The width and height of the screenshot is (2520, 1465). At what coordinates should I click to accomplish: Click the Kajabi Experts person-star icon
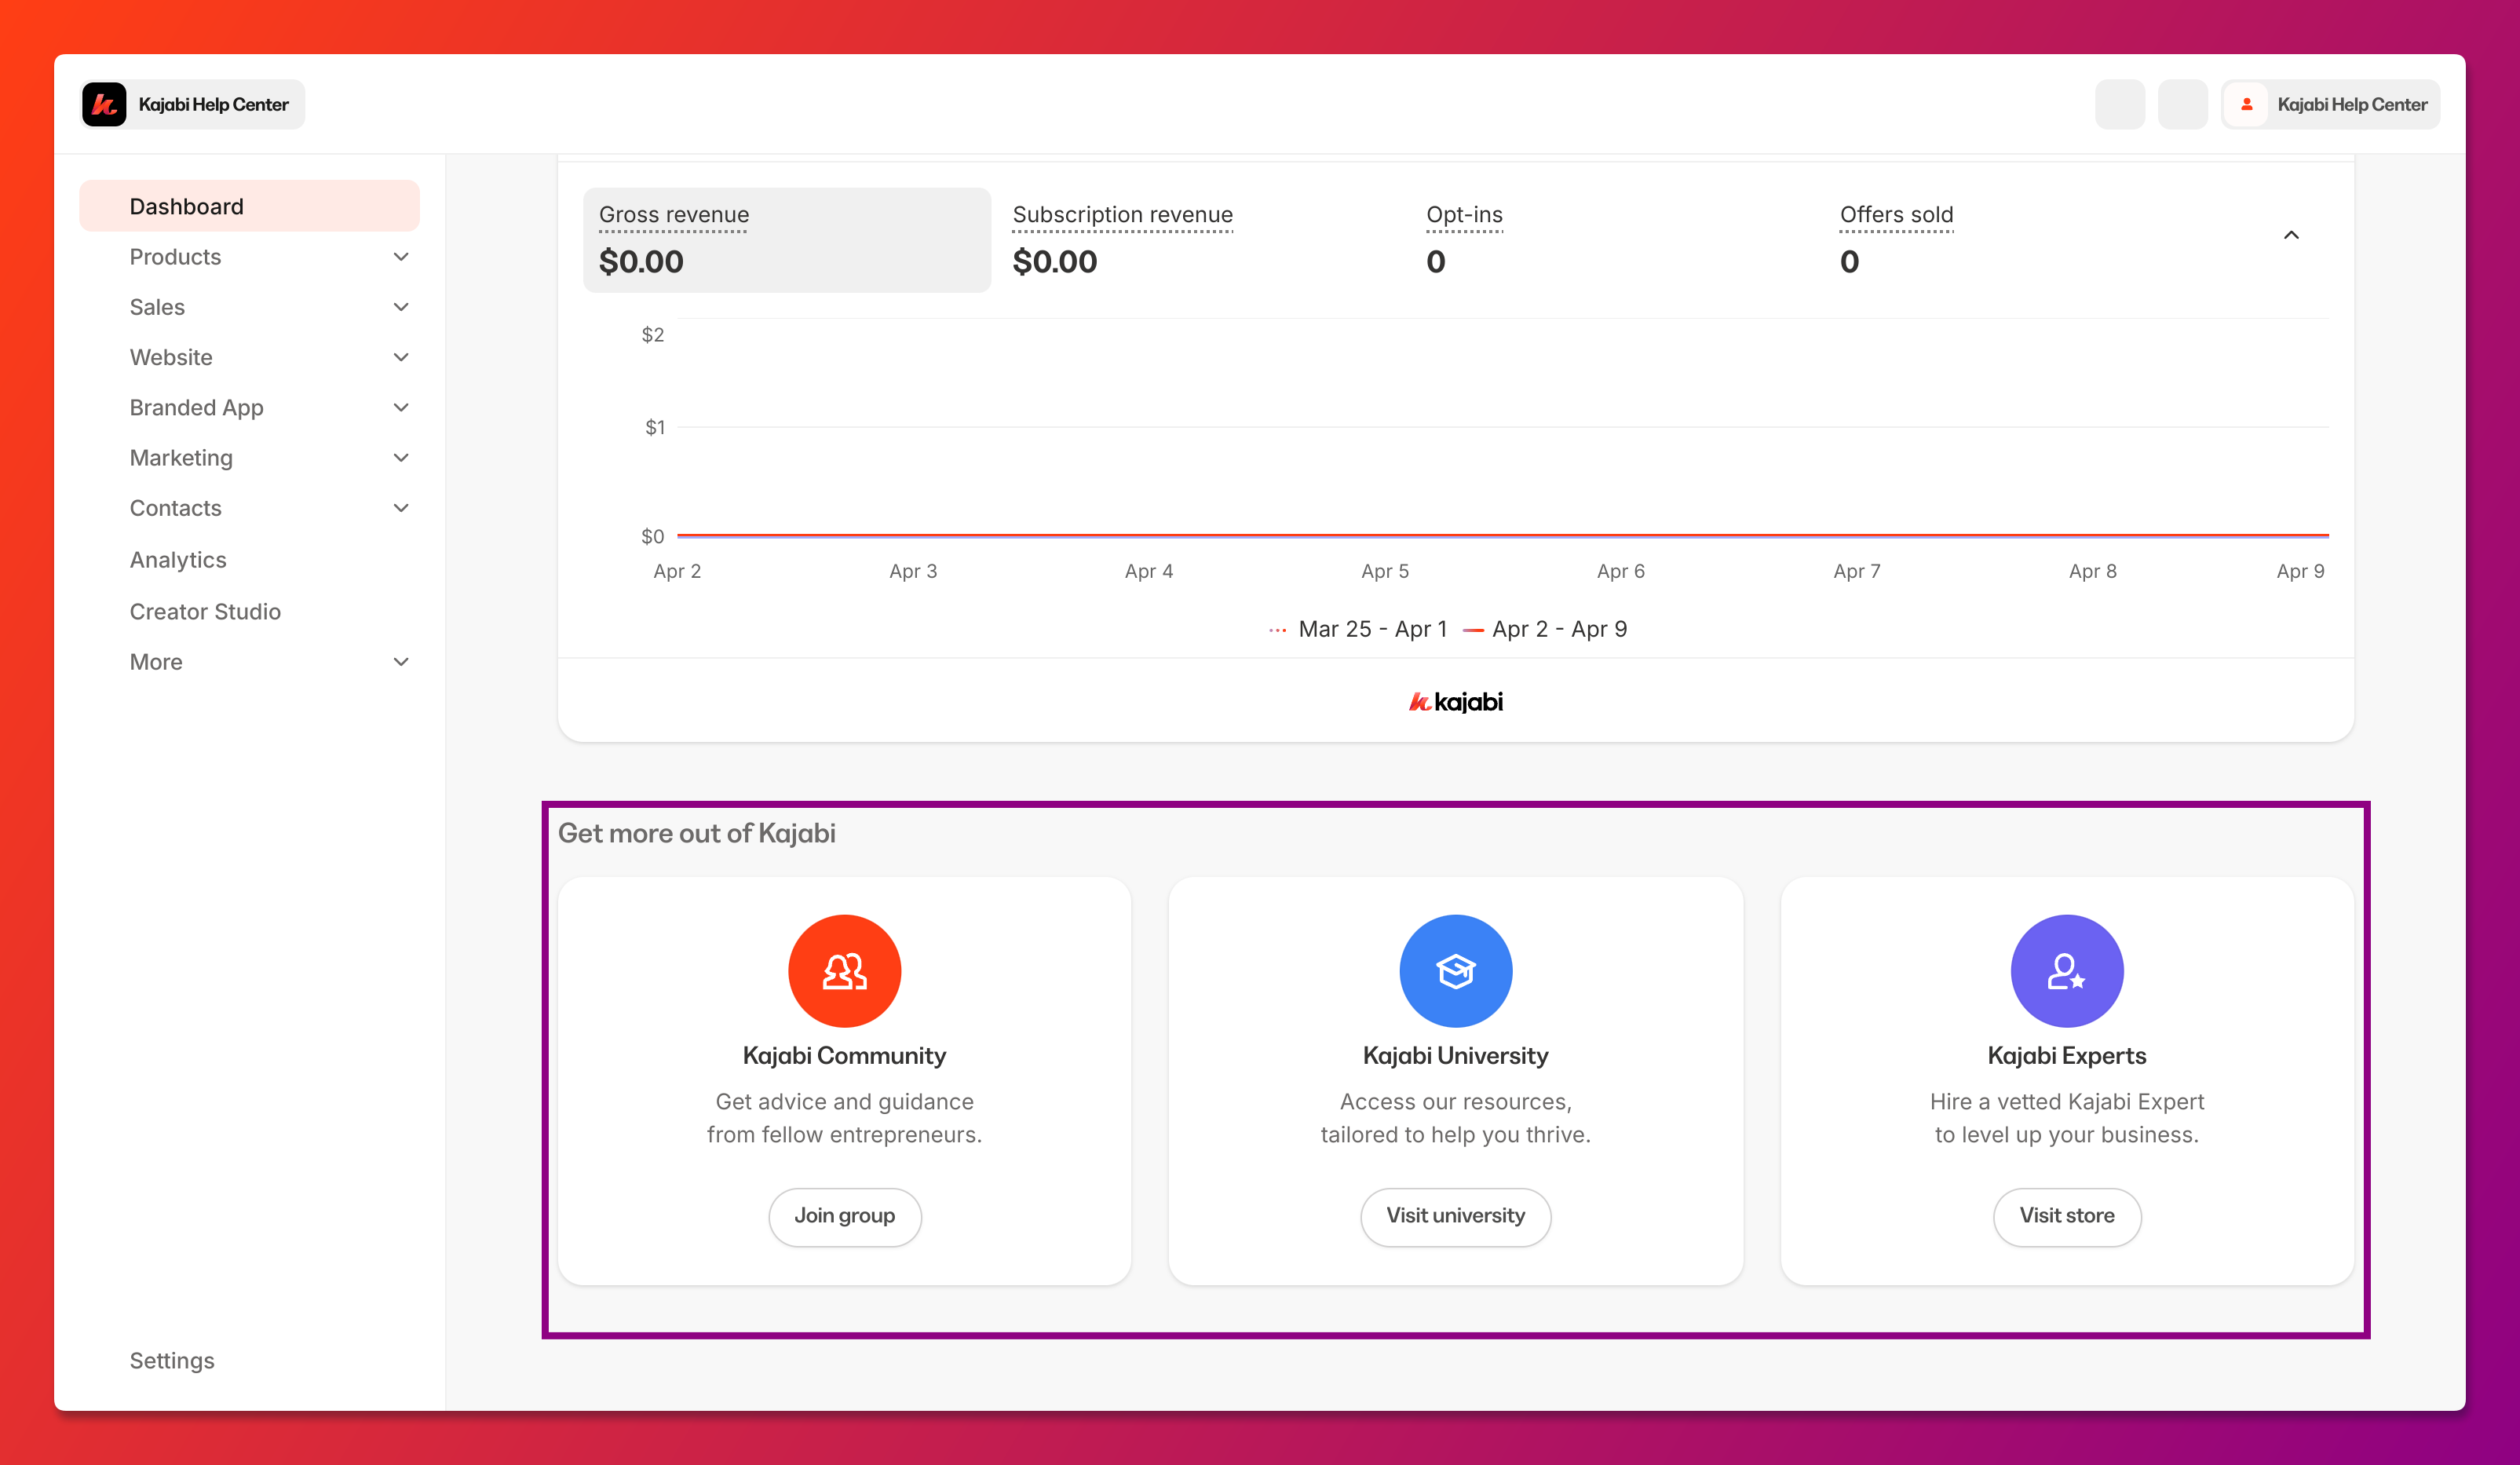(2066, 970)
